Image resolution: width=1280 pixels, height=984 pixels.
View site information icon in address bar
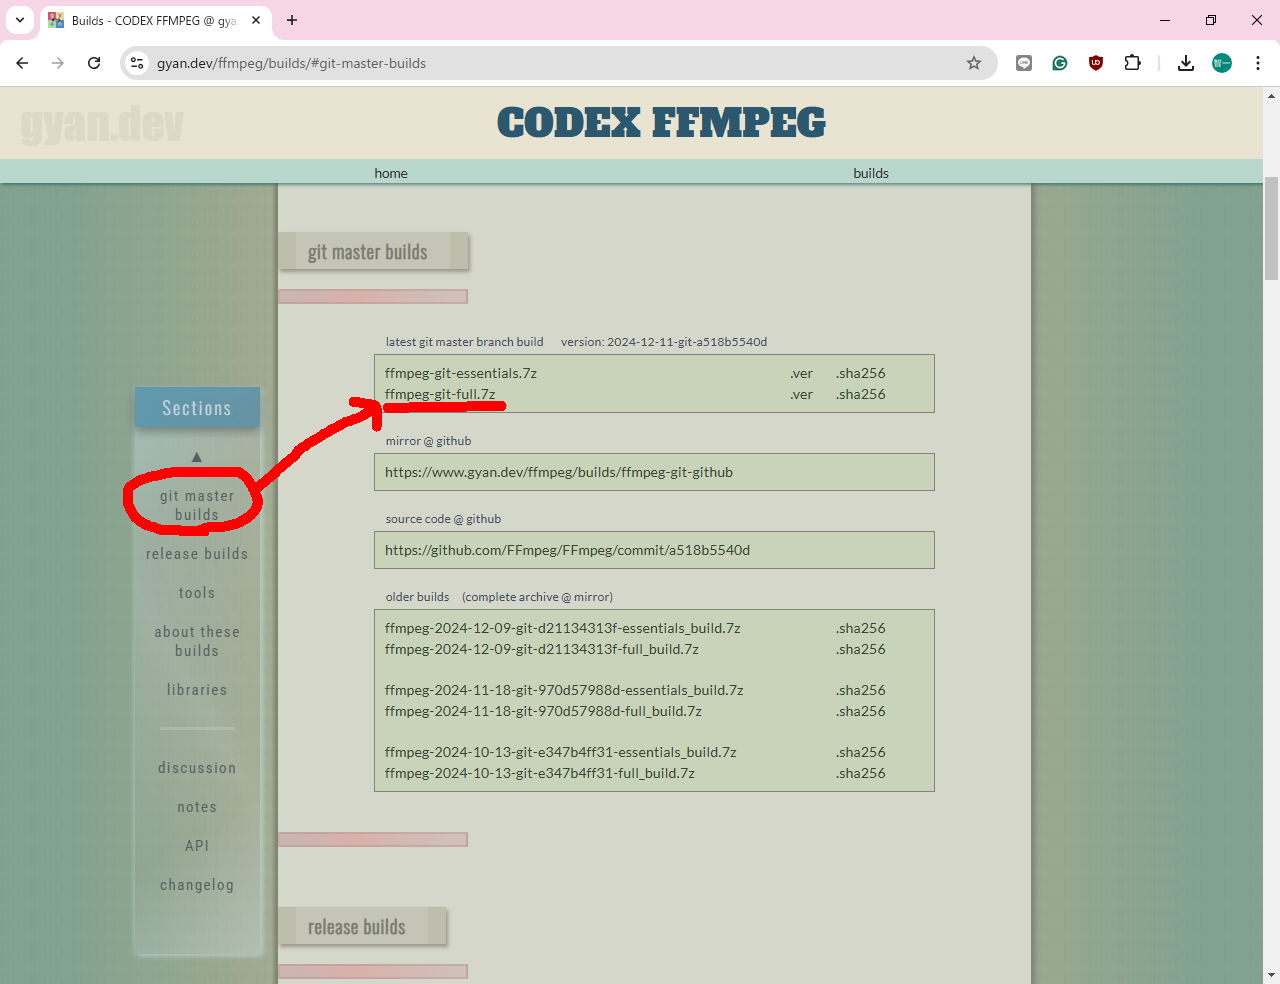[x=137, y=63]
